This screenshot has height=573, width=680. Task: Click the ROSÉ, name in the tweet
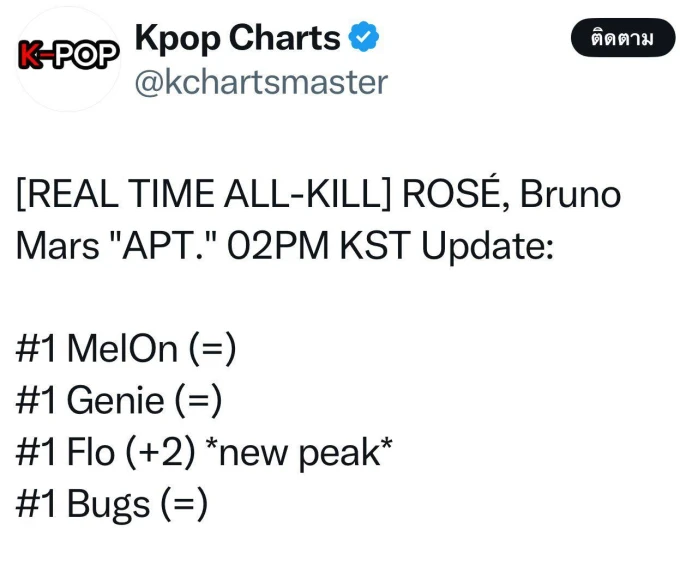point(456,193)
